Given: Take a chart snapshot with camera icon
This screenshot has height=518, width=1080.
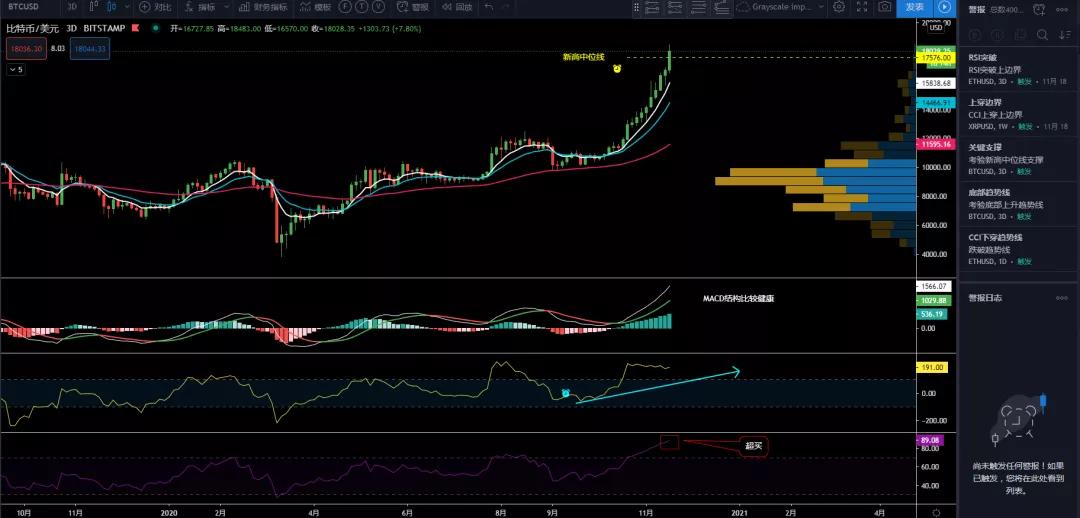Looking at the screenshot, I should tap(885, 7).
